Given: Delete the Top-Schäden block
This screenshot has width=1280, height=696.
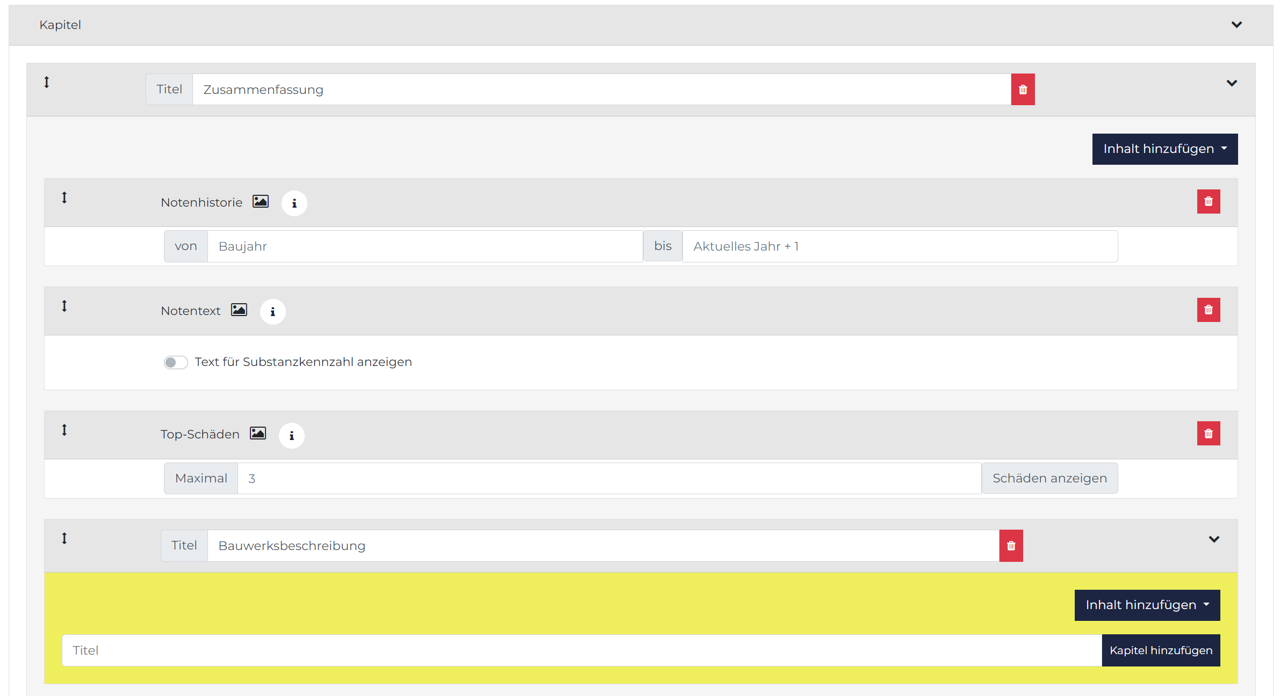Looking at the screenshot, I should coord(1208,434).
